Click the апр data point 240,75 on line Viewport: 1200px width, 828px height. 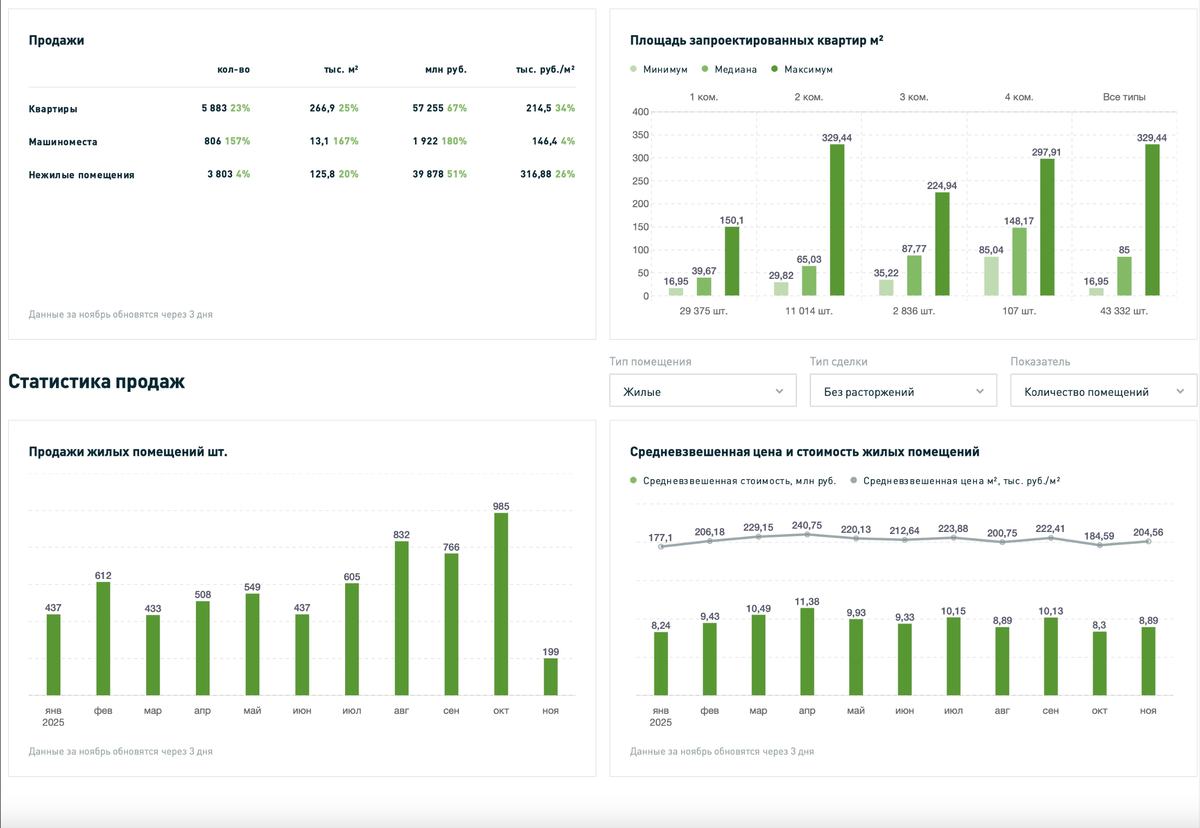pos(807,535)
